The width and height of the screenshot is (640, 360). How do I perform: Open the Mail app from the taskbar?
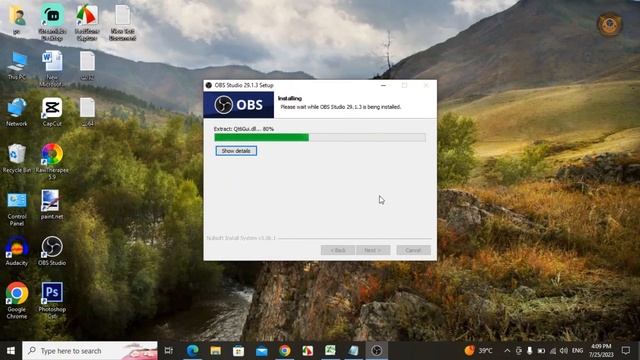coord(262,351)
